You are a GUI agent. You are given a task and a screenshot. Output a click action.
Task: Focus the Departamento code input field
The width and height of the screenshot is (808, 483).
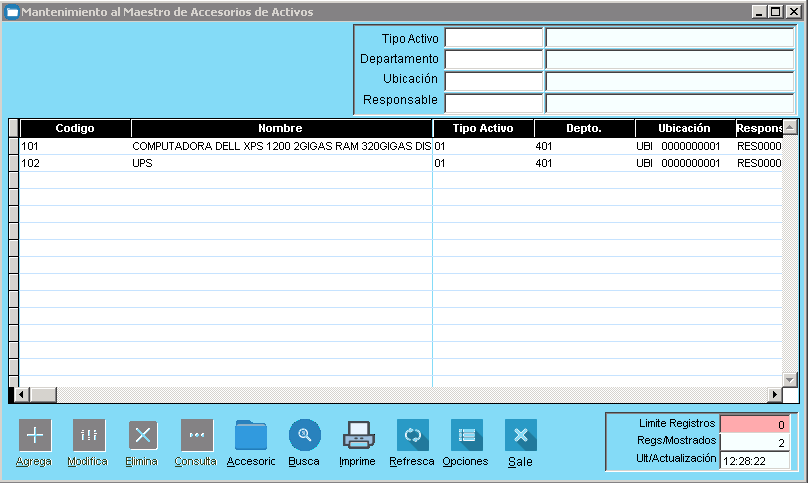pos(493,60)
